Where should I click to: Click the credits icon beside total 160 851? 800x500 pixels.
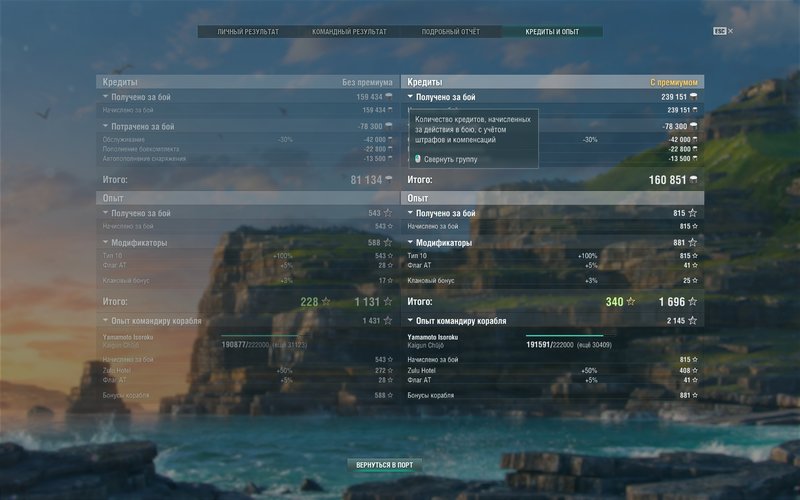692,180
